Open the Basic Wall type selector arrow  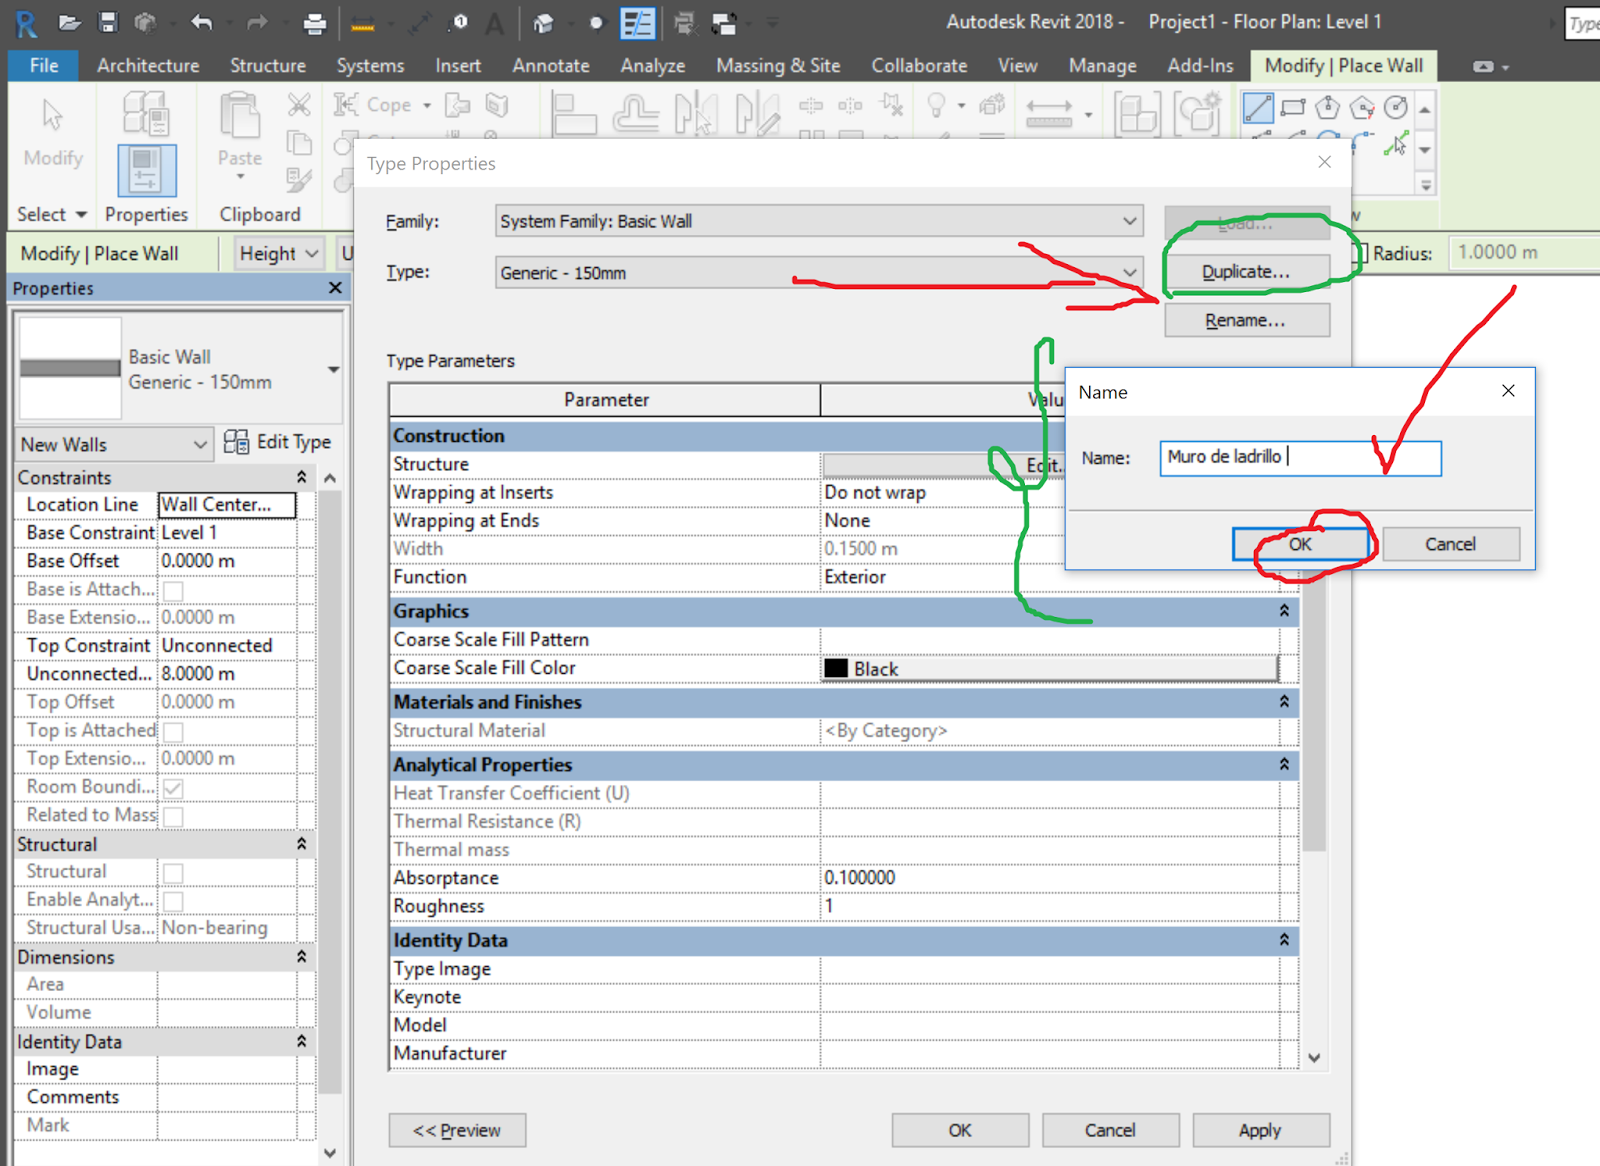tap(333, 369)
